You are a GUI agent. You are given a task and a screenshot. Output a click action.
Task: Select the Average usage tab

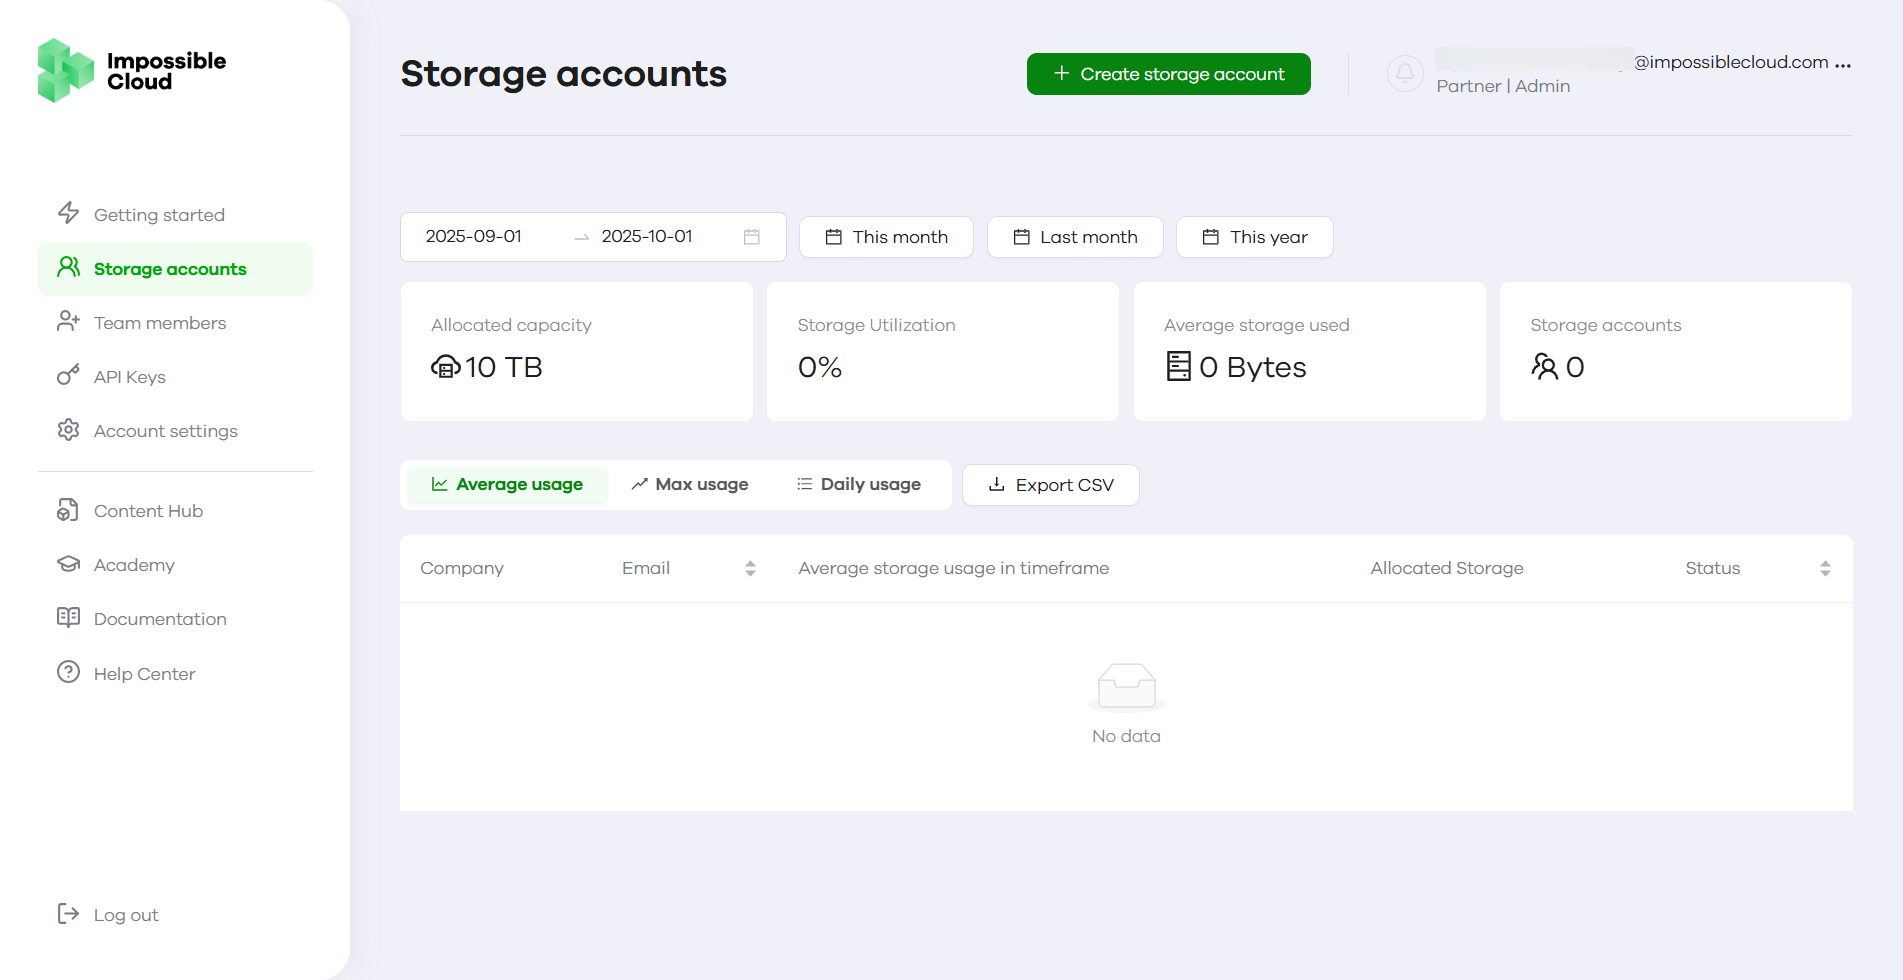coord(507,485)
